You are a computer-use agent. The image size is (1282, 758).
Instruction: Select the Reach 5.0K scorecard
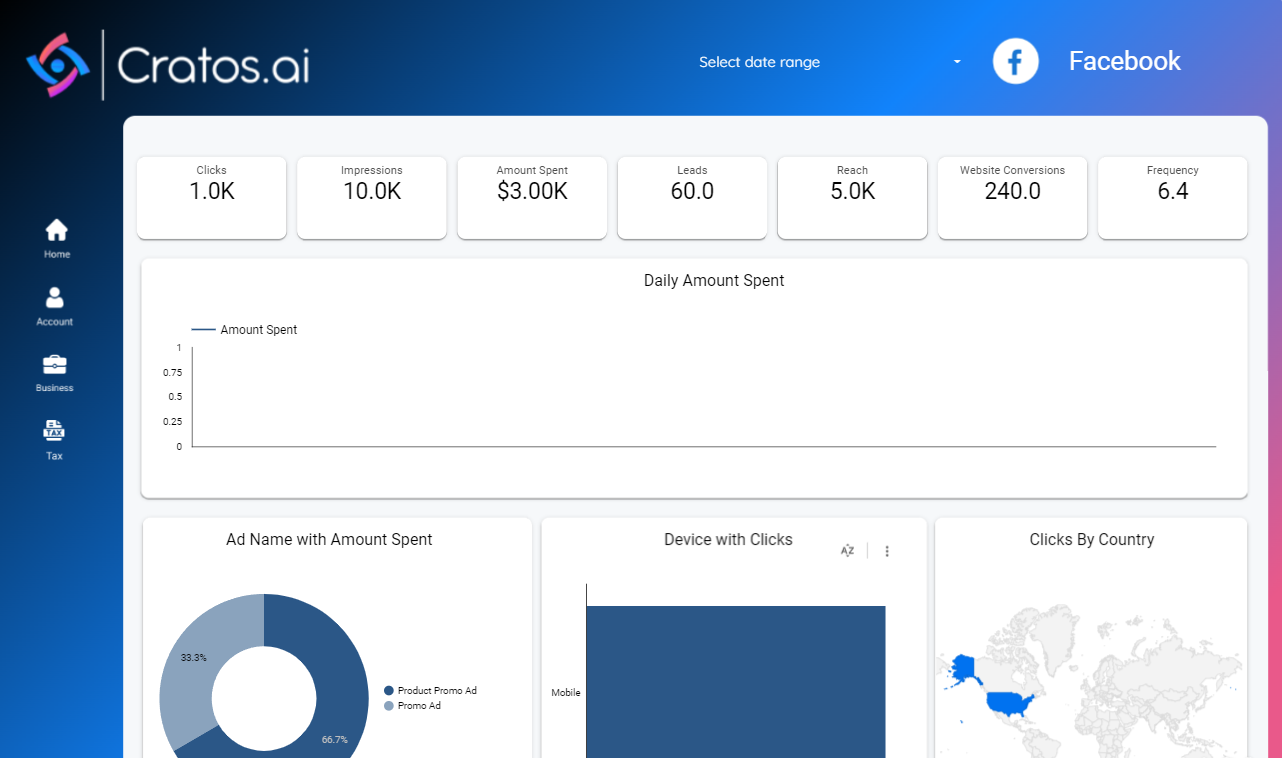[x=852, y=198]
